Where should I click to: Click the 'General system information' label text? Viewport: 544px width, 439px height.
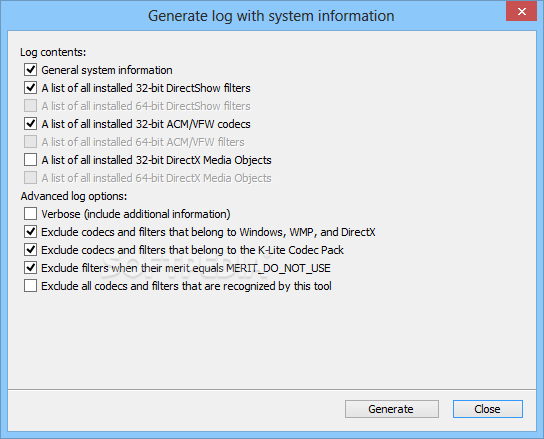pos(107,70)
